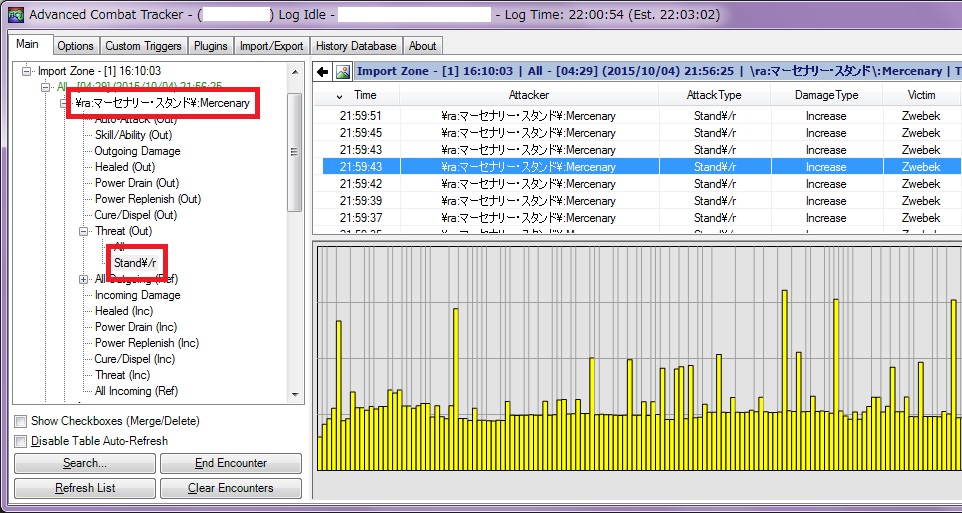962x513 pixels.
Task: Click the tree scrollbar down arrow
Action: pos(295,395)
